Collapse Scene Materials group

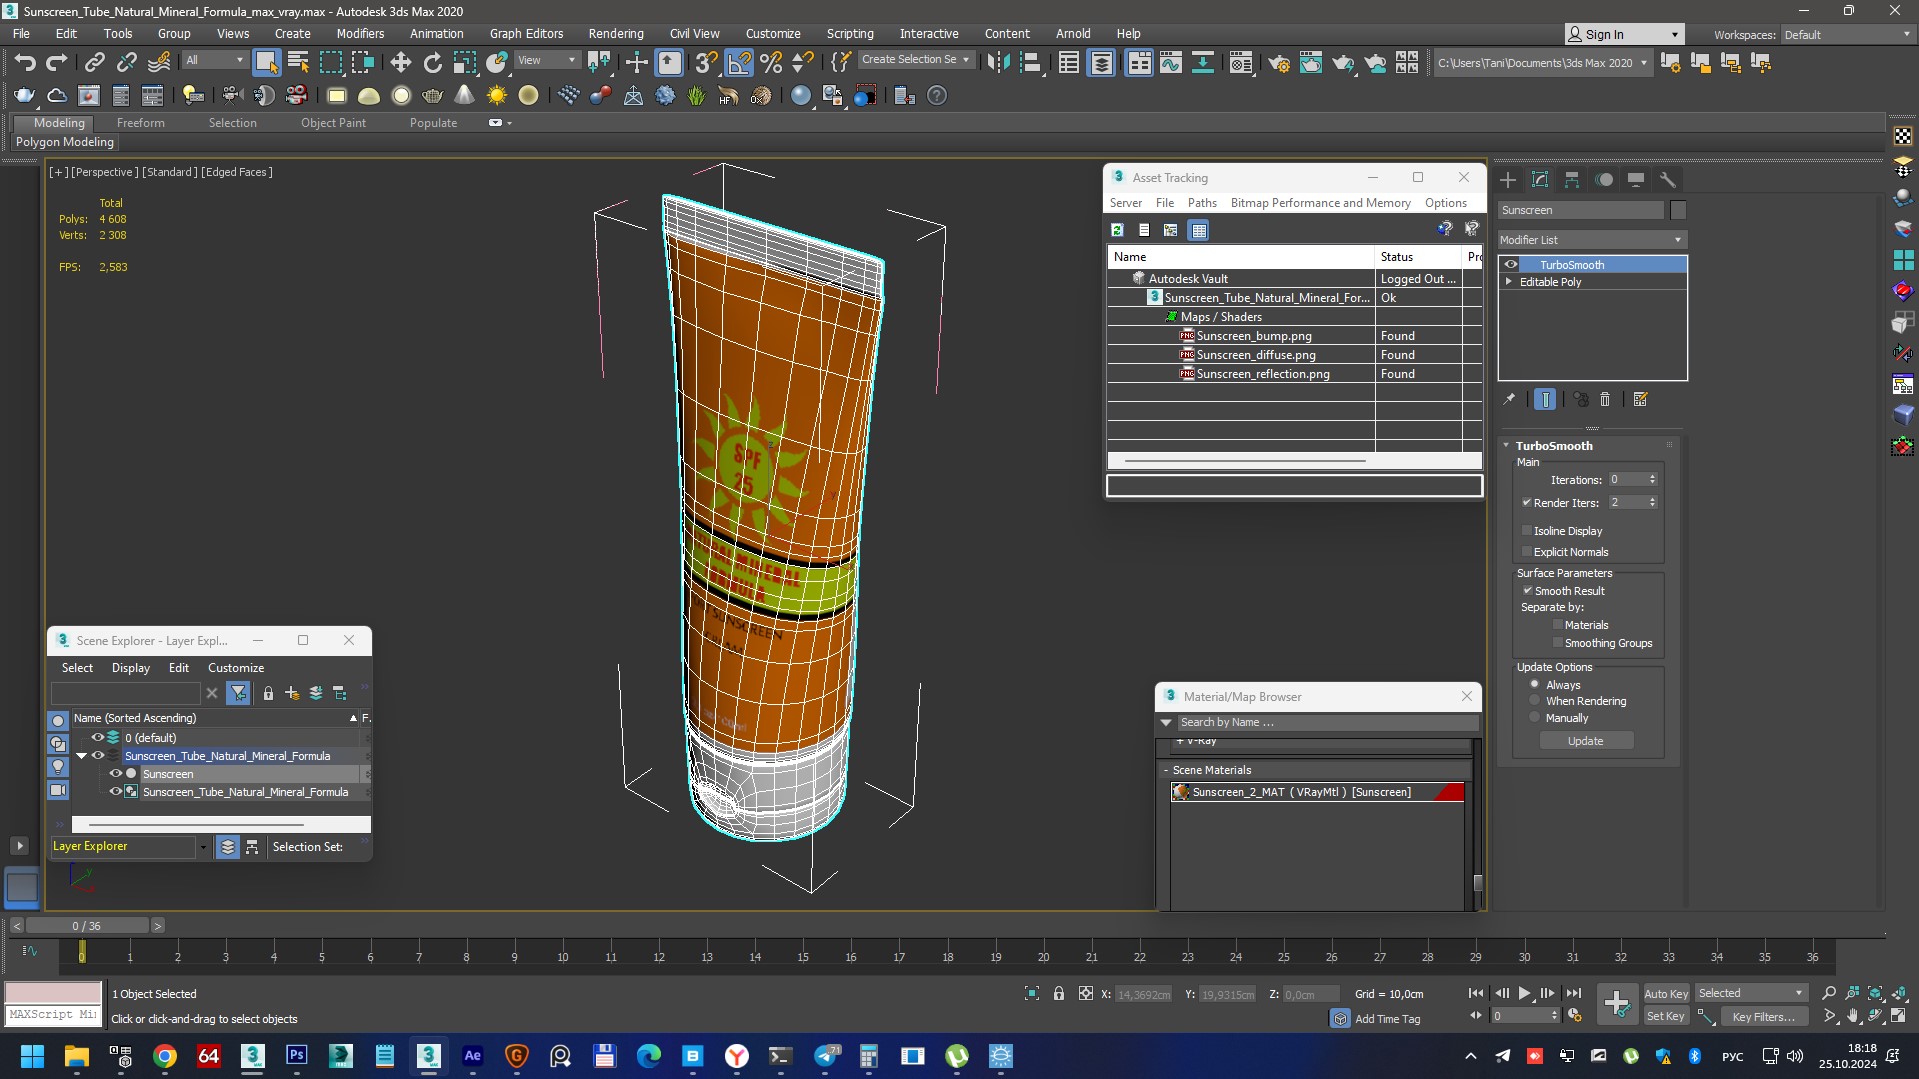coord(1166,771)
